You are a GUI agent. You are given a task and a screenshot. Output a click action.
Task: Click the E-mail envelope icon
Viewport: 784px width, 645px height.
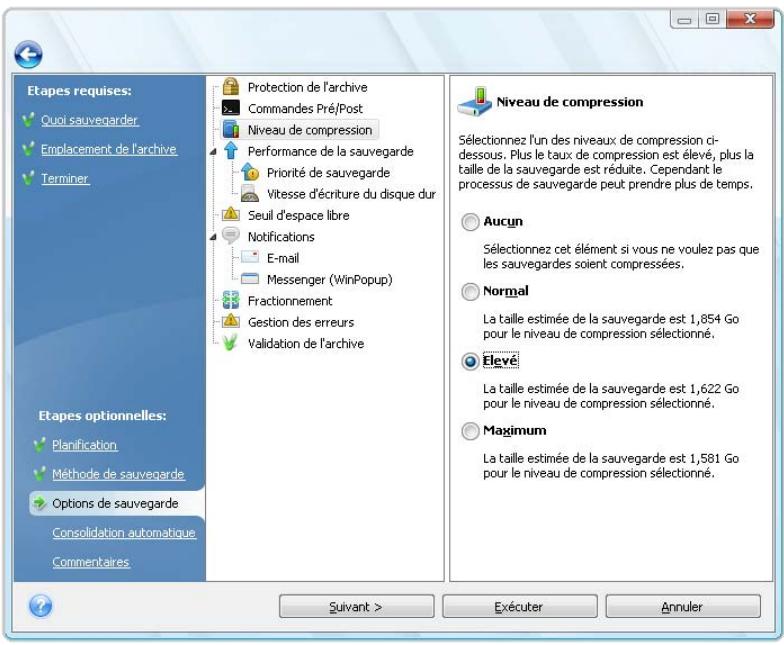pyautogui.click(x=250, y=257)
